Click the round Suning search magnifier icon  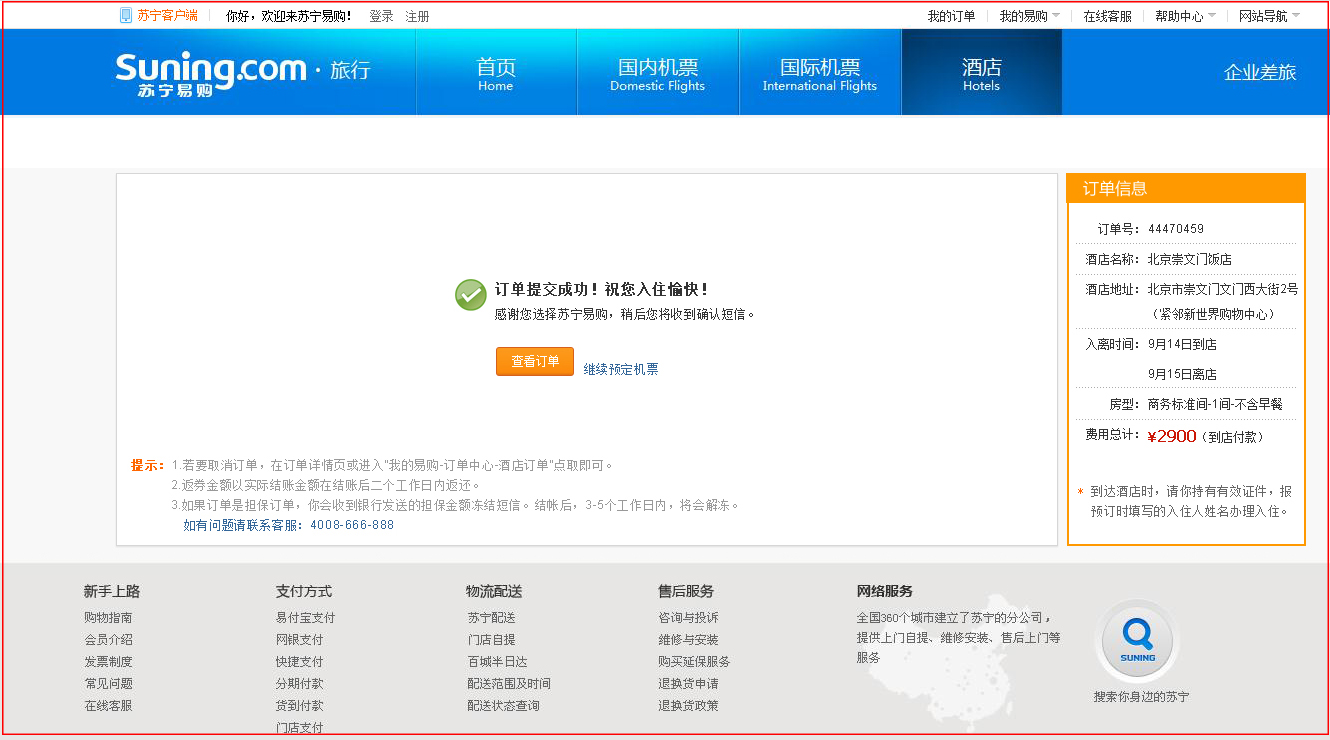1137,640
